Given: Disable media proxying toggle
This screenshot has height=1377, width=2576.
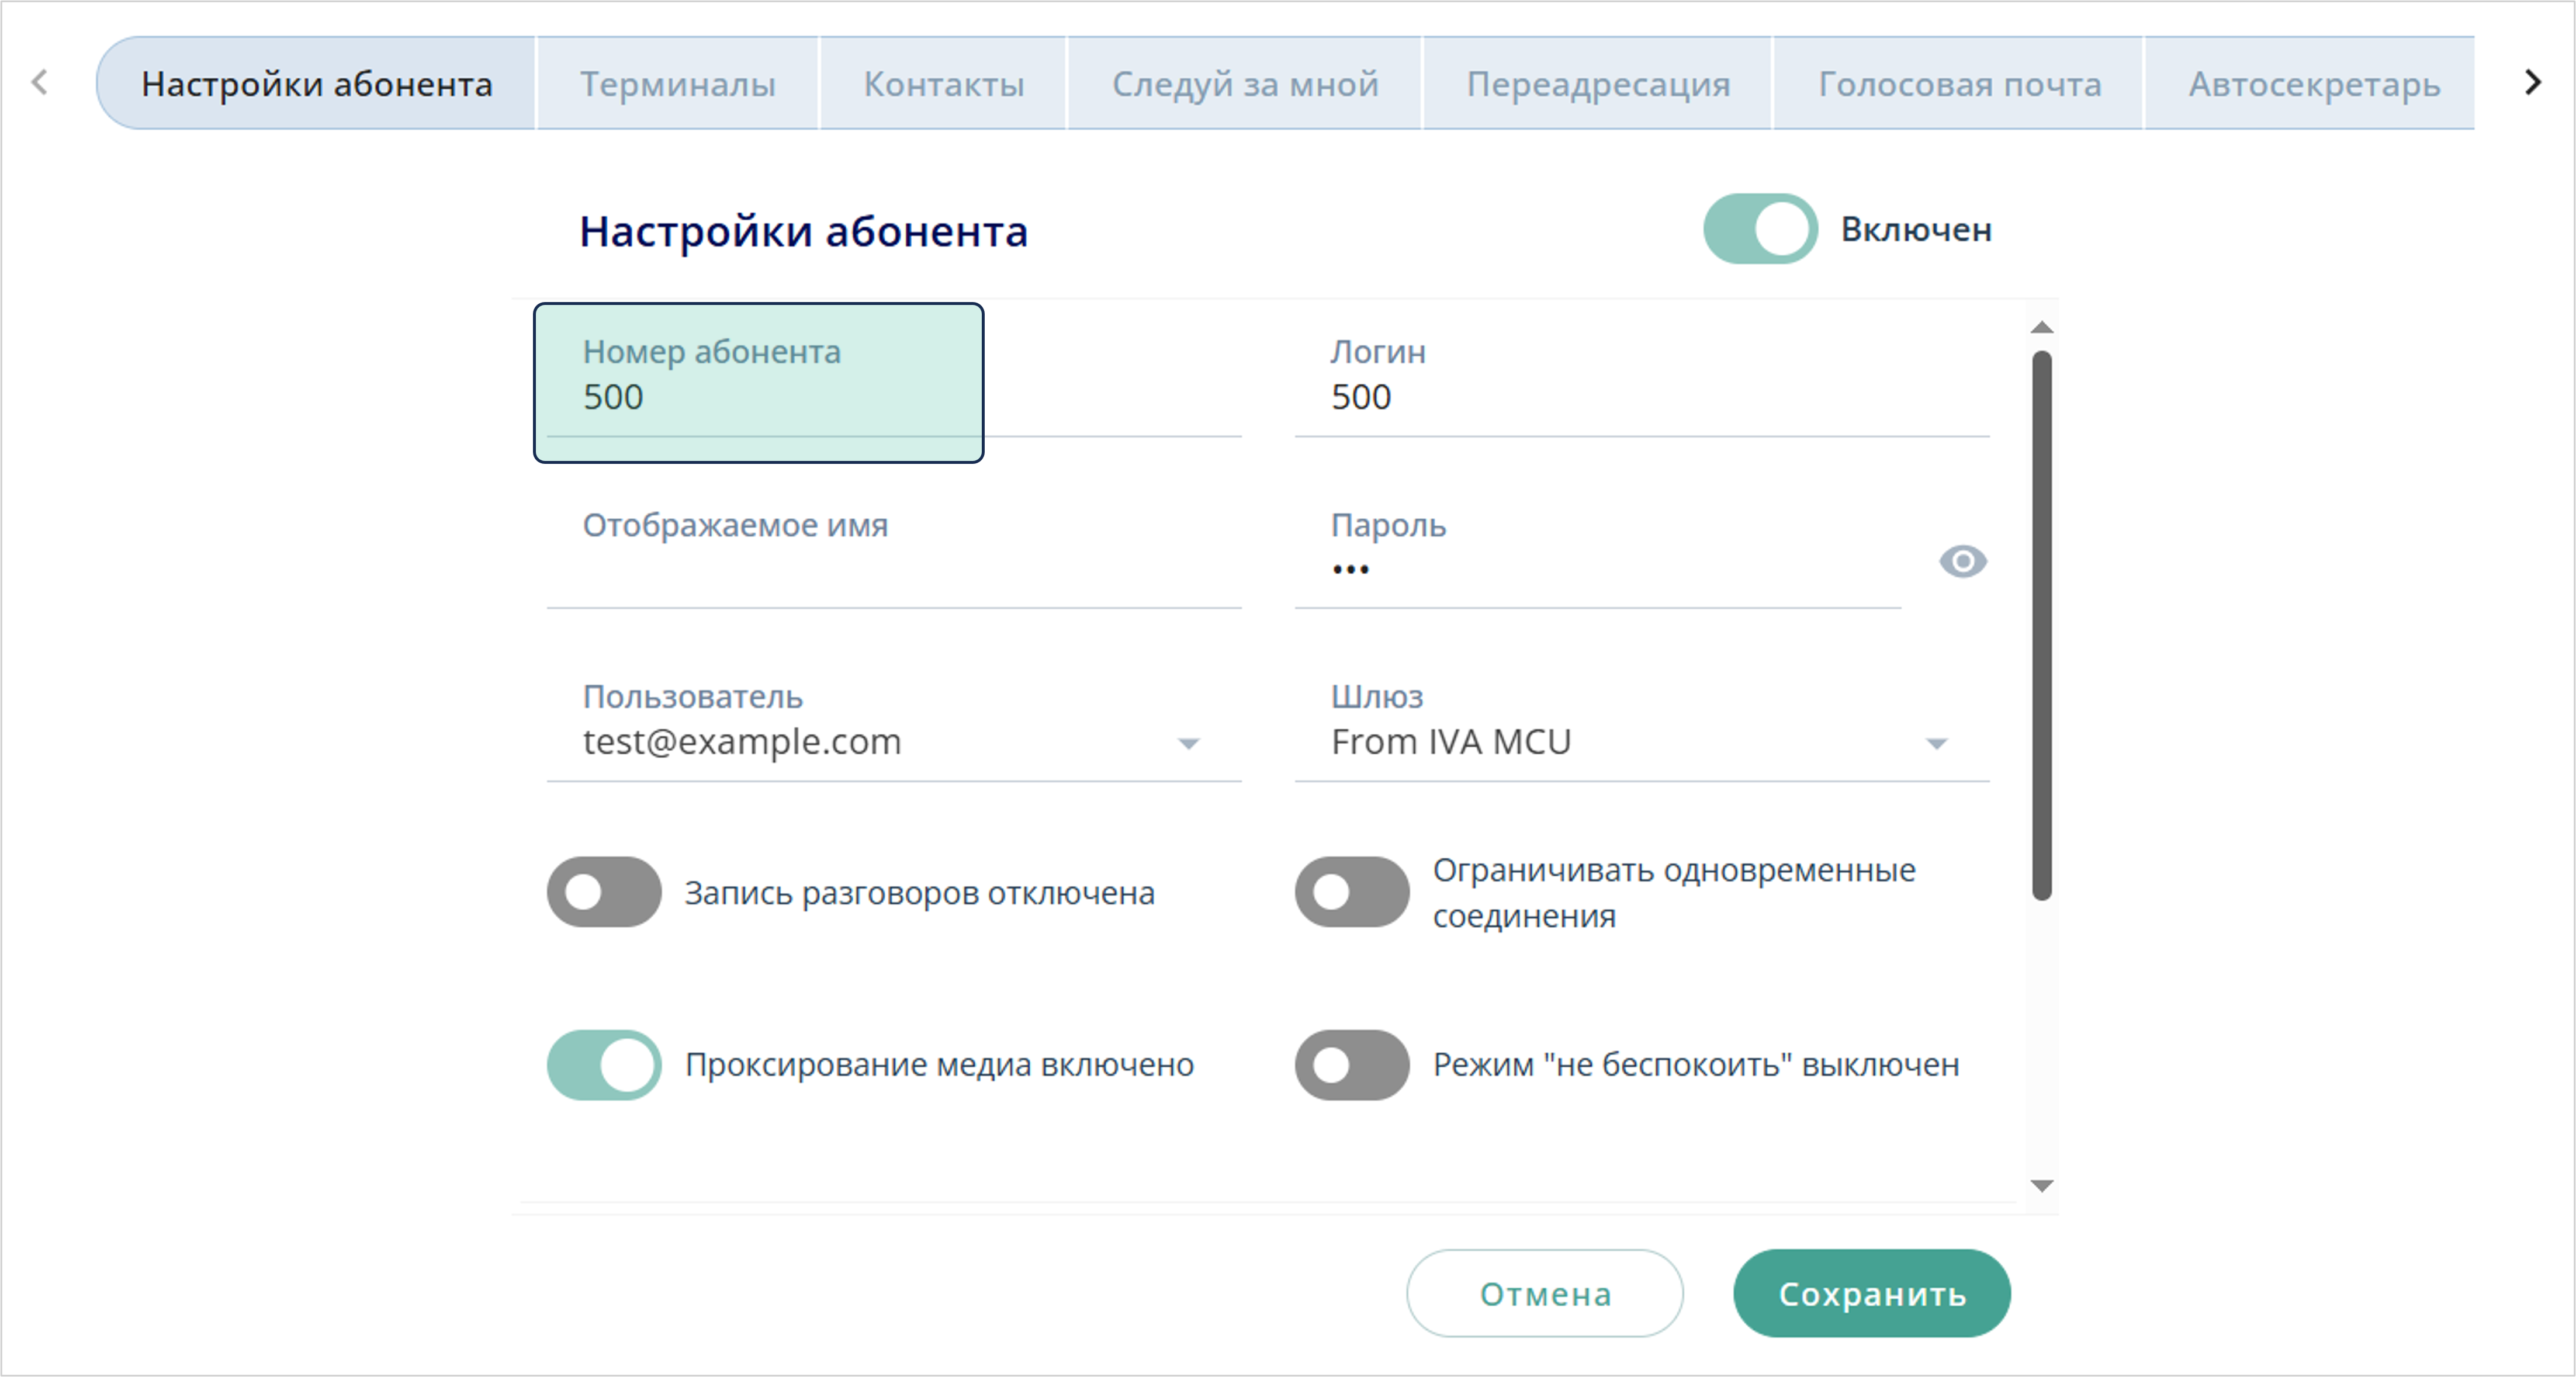Looking at the screenshot, I should click(x=604, y=1065).
